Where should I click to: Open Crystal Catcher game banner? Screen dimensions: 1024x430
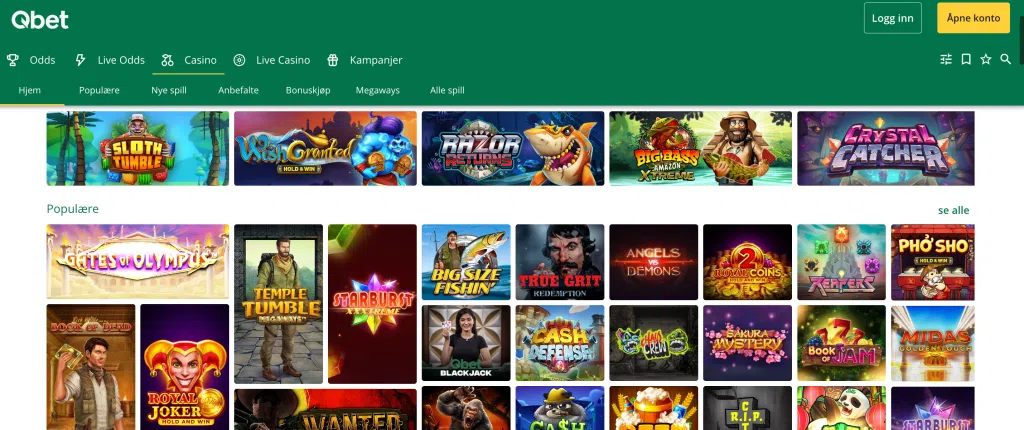886,148
